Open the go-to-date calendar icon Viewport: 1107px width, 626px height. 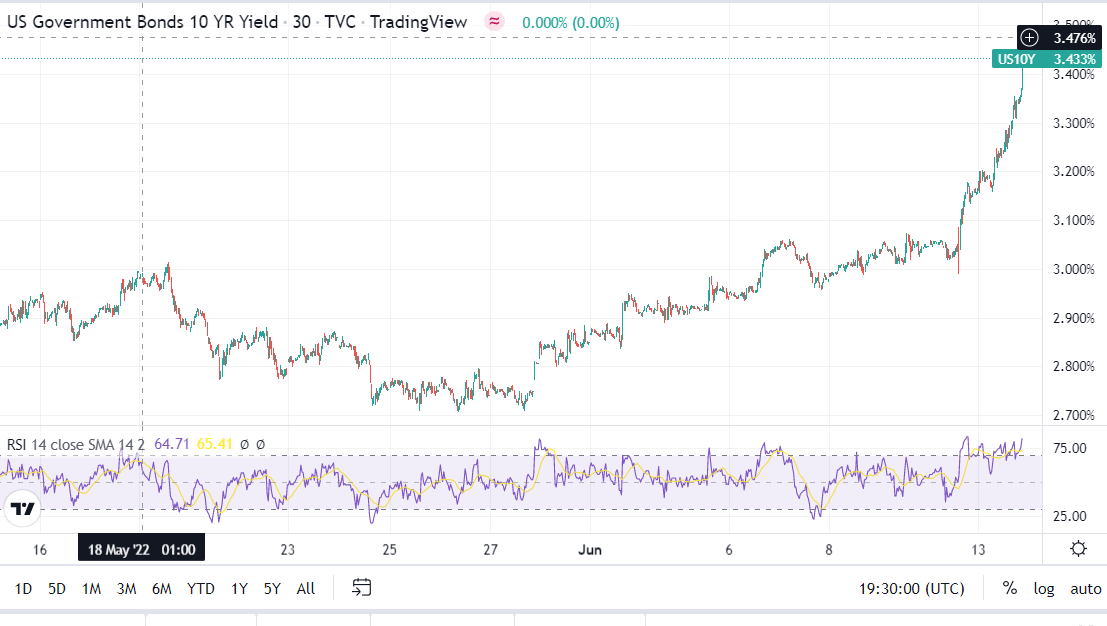(362, 588)
